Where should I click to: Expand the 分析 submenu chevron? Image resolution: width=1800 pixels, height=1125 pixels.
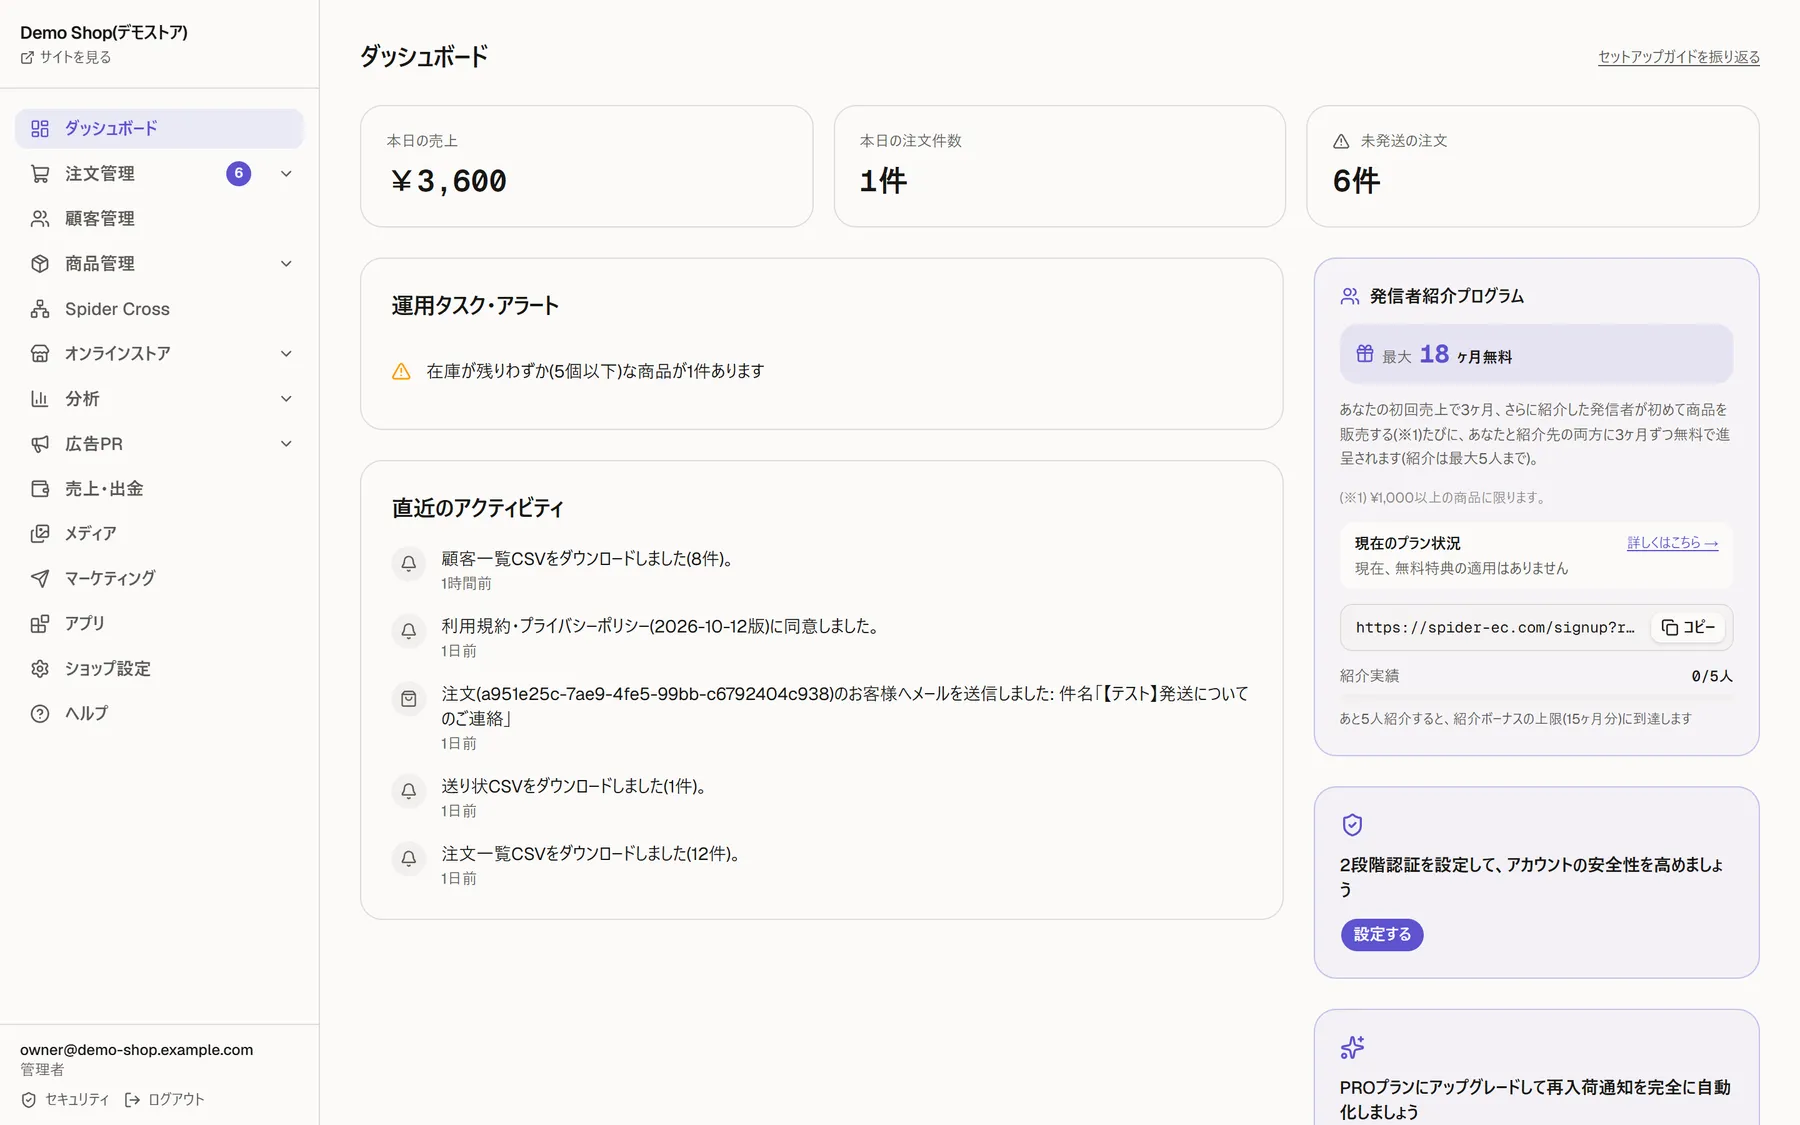[x=286, y=399]
